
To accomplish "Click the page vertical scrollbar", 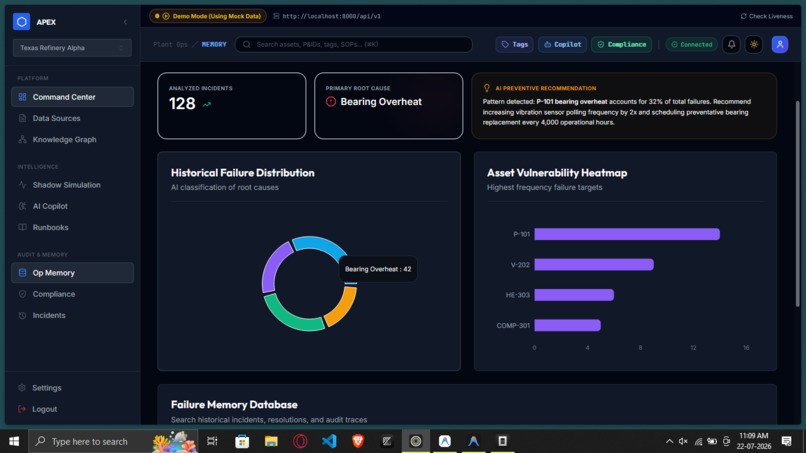I will click(798, 206).
